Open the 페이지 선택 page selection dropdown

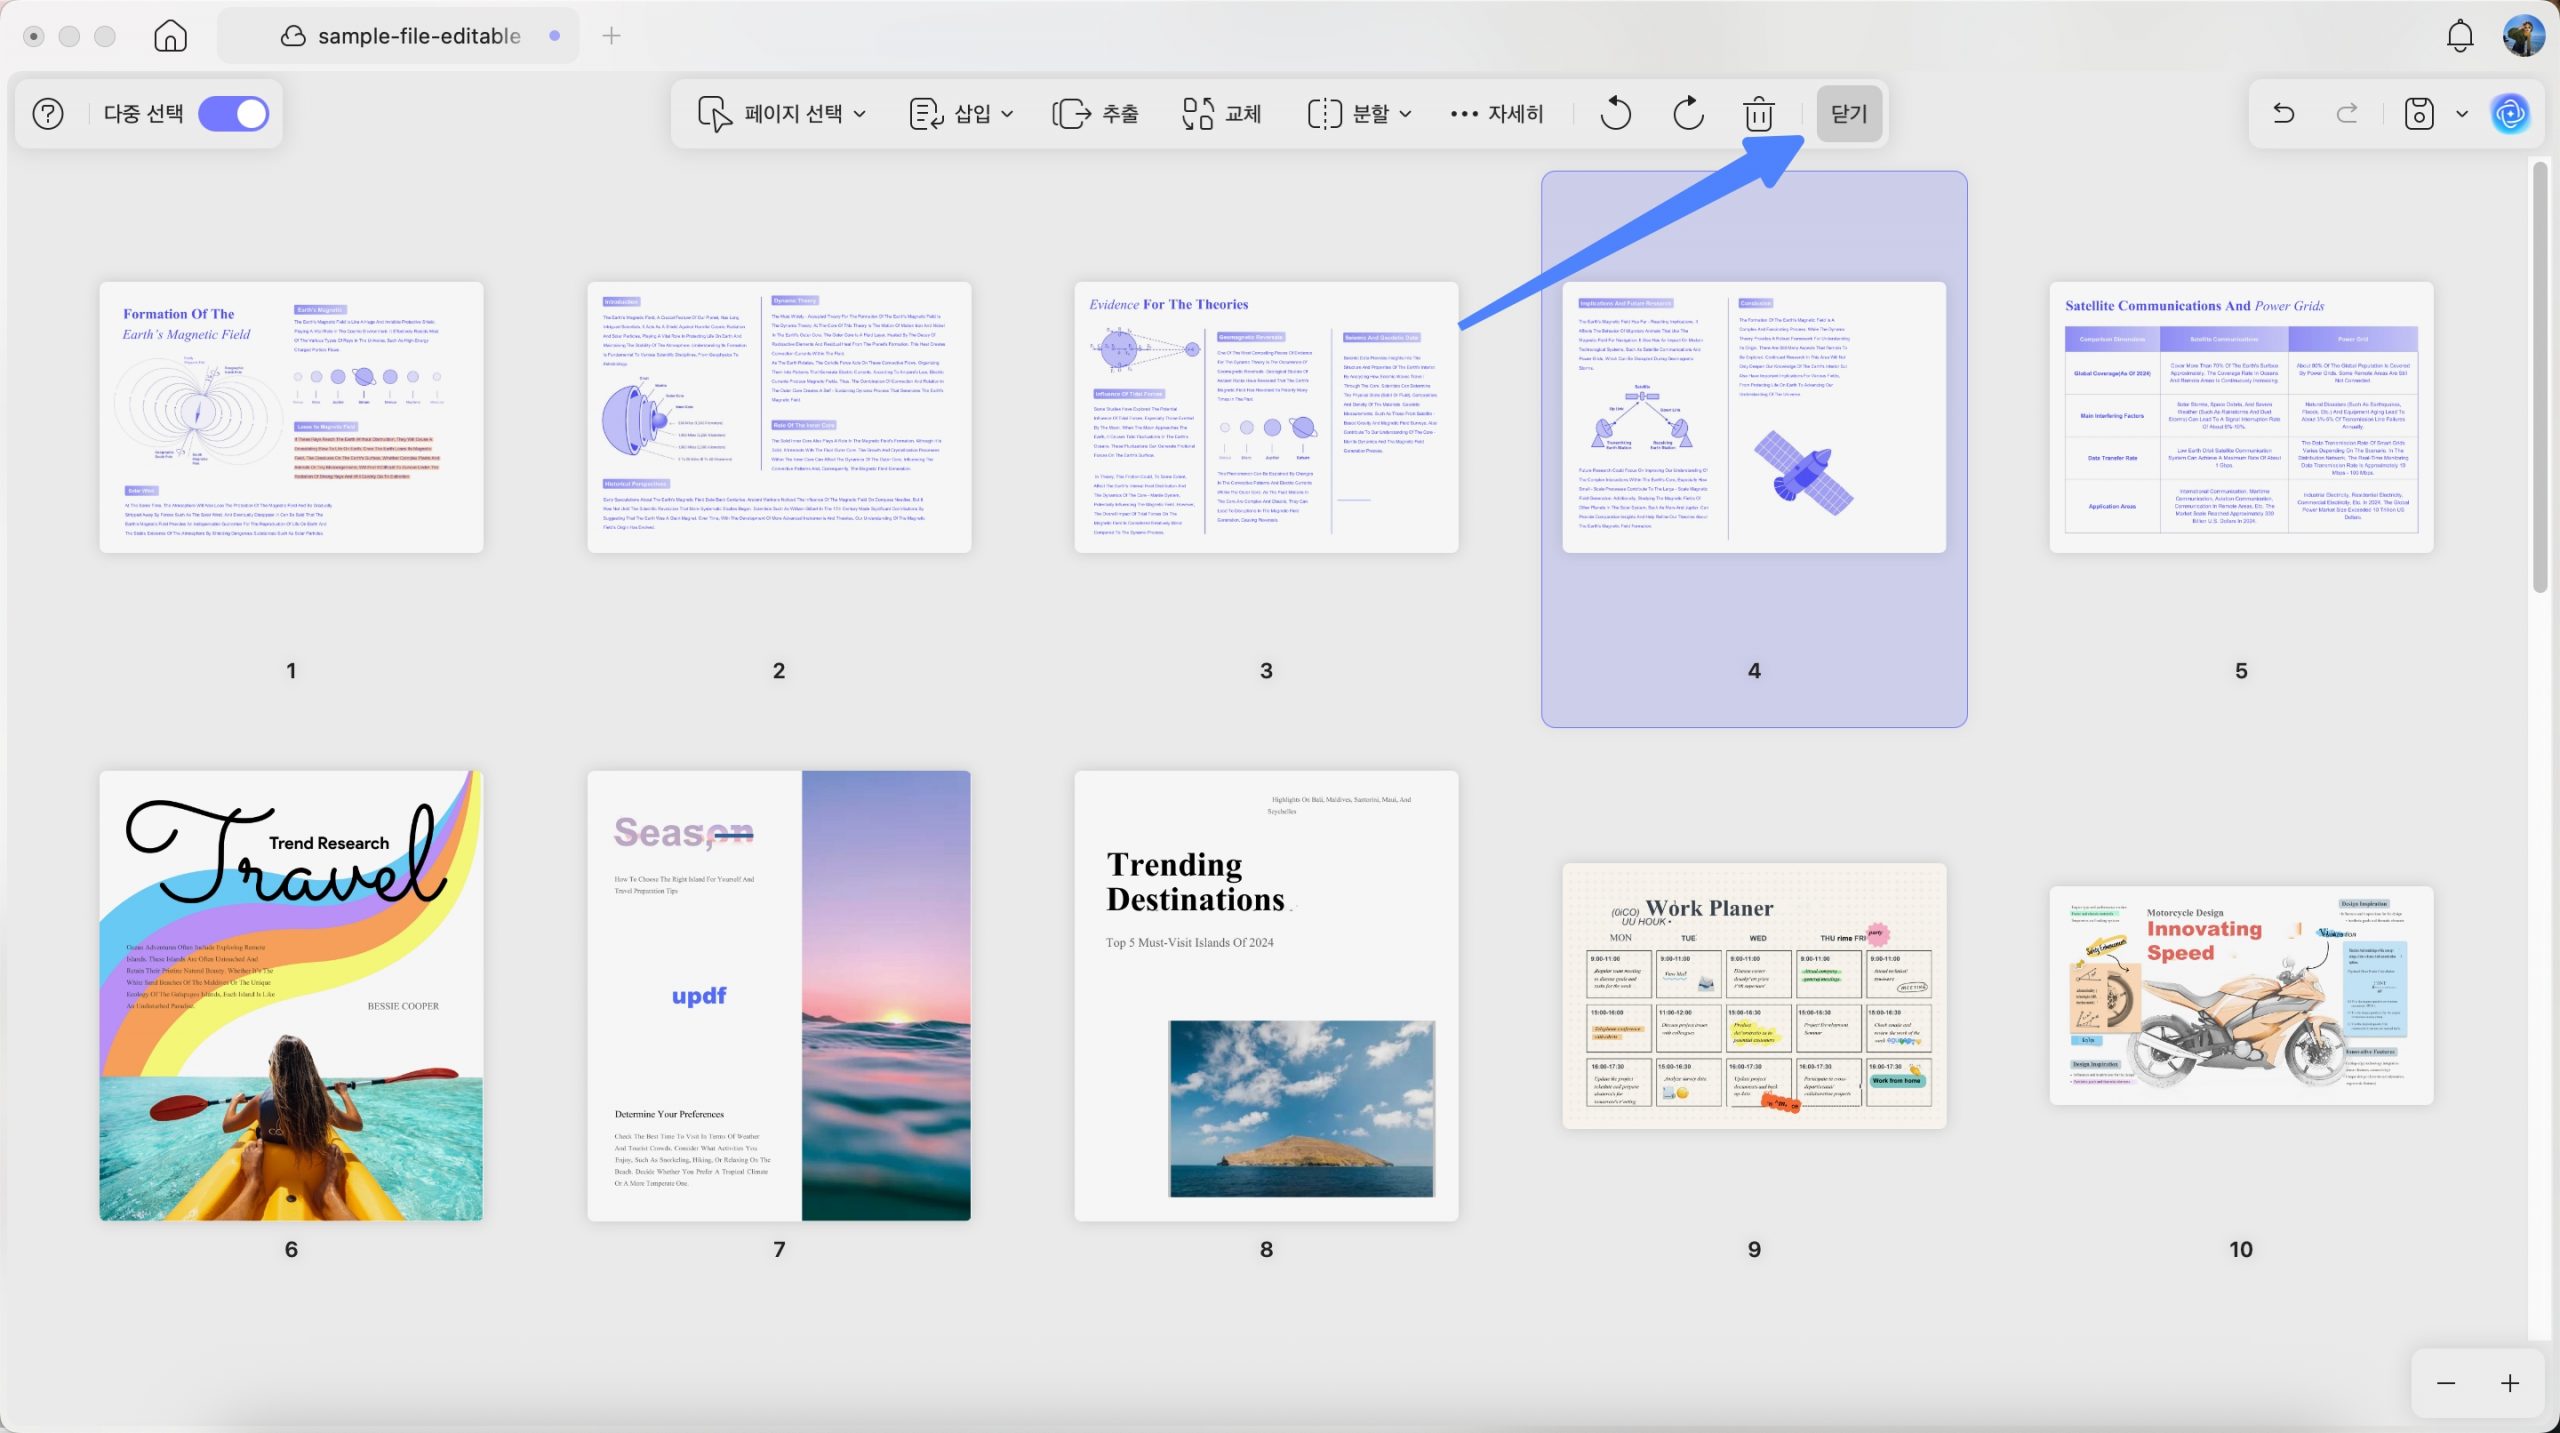(782, 114)
